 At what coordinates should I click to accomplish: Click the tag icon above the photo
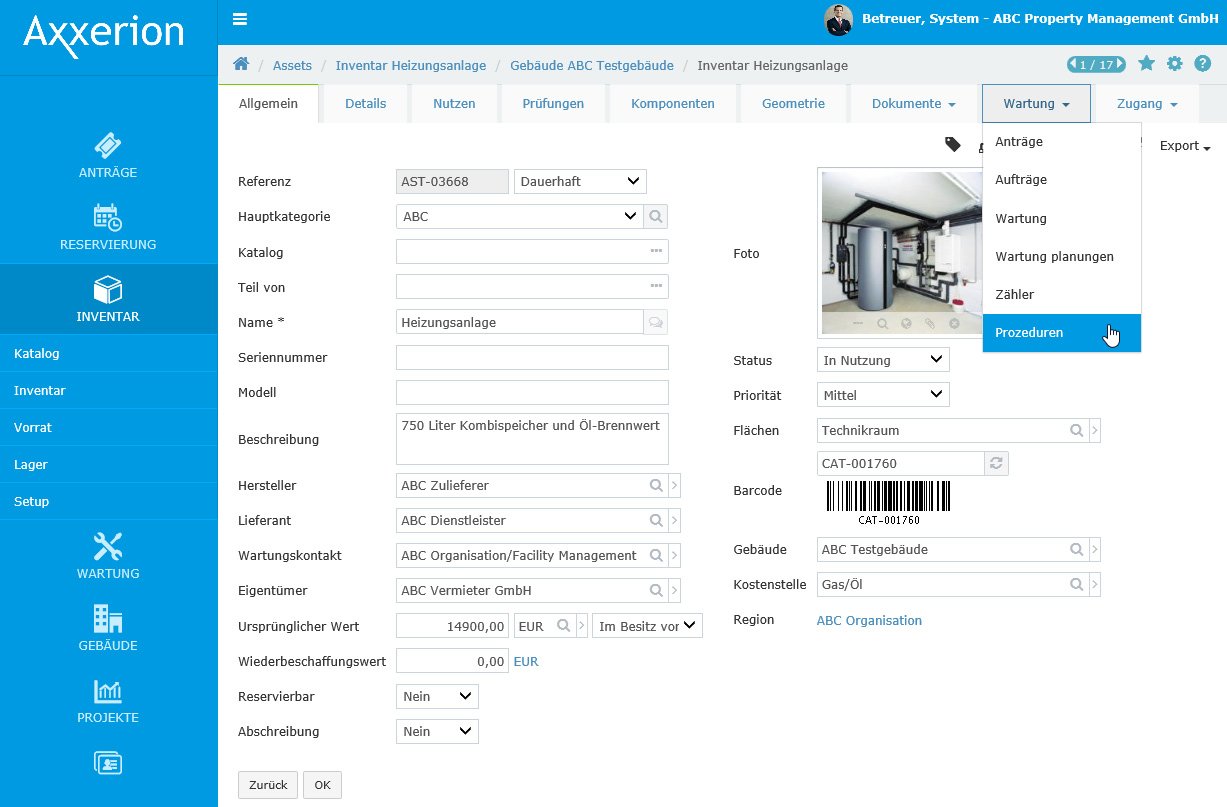tap(953, 145)
